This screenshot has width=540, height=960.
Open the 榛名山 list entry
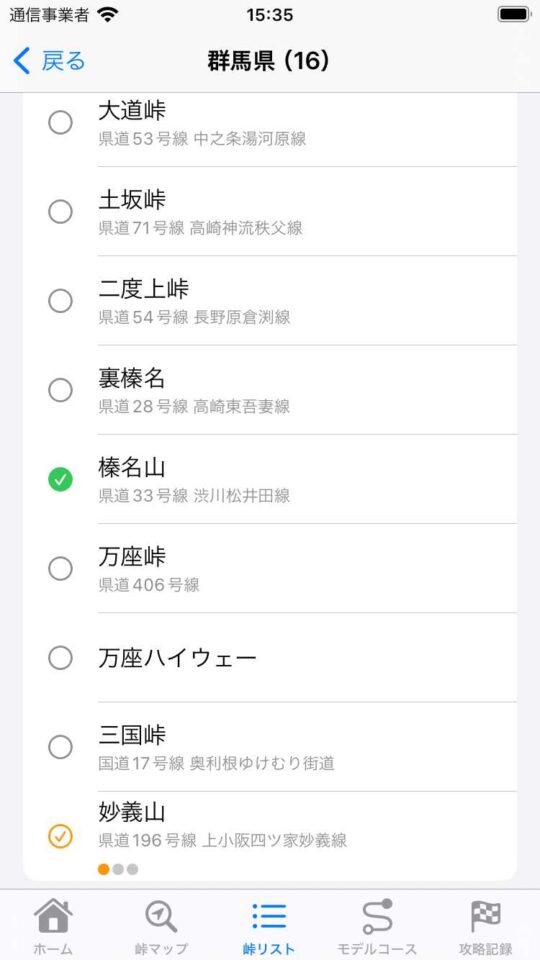pos(270,479)
